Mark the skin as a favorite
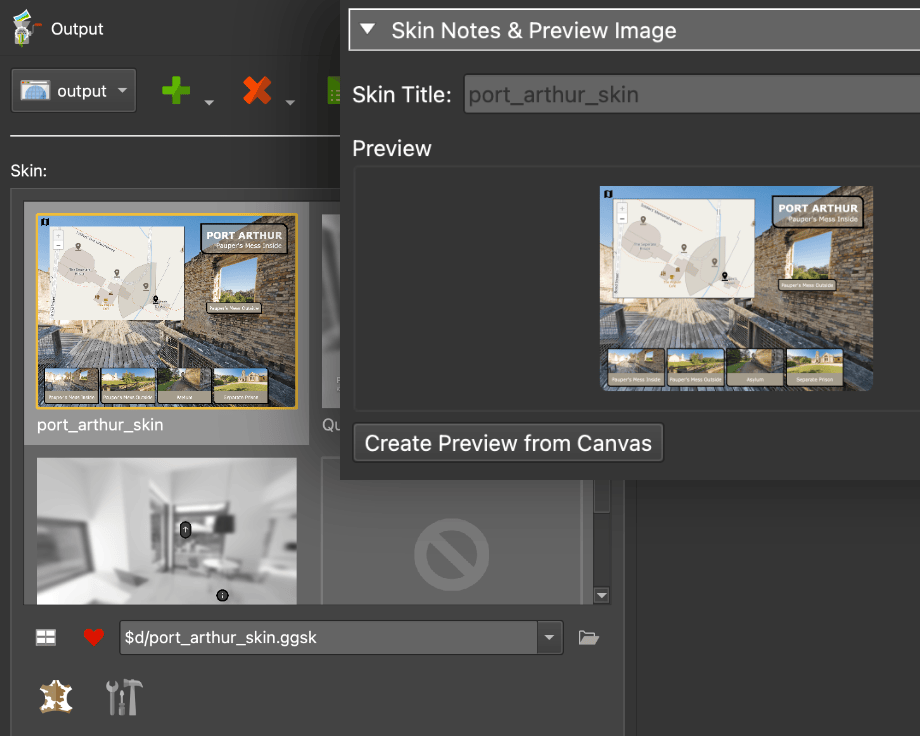The height and width of the screenshot is (736, 920). click(93, 637)
